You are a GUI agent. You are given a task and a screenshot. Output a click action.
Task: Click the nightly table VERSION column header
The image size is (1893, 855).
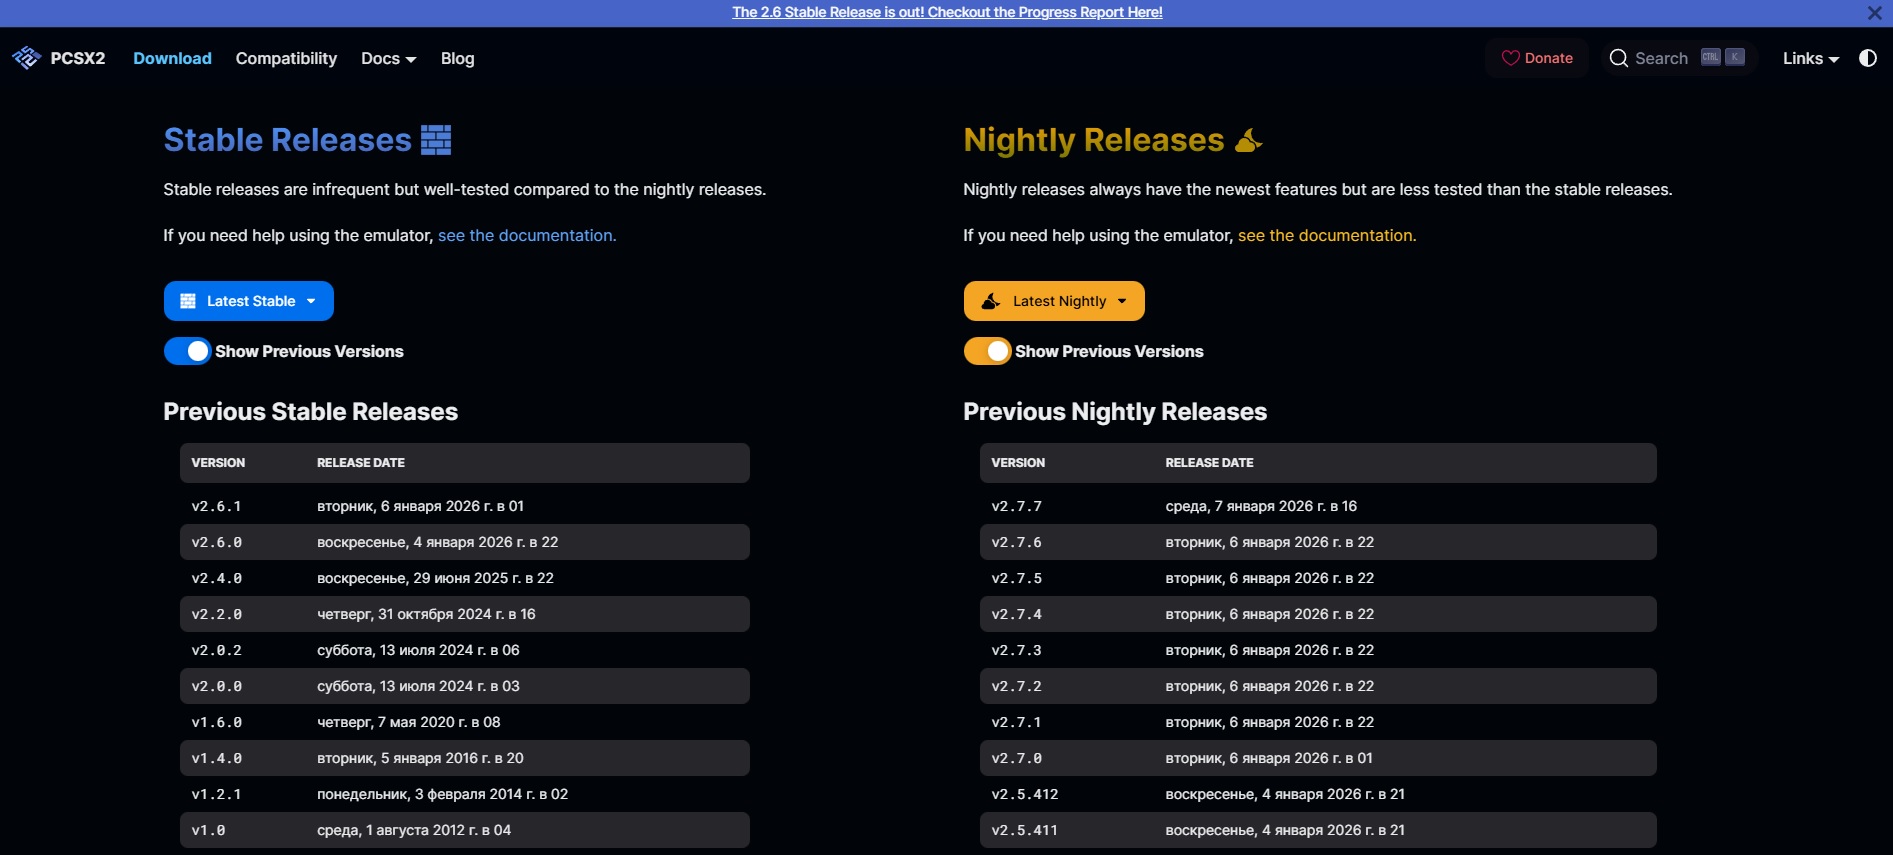(1018, 463)
